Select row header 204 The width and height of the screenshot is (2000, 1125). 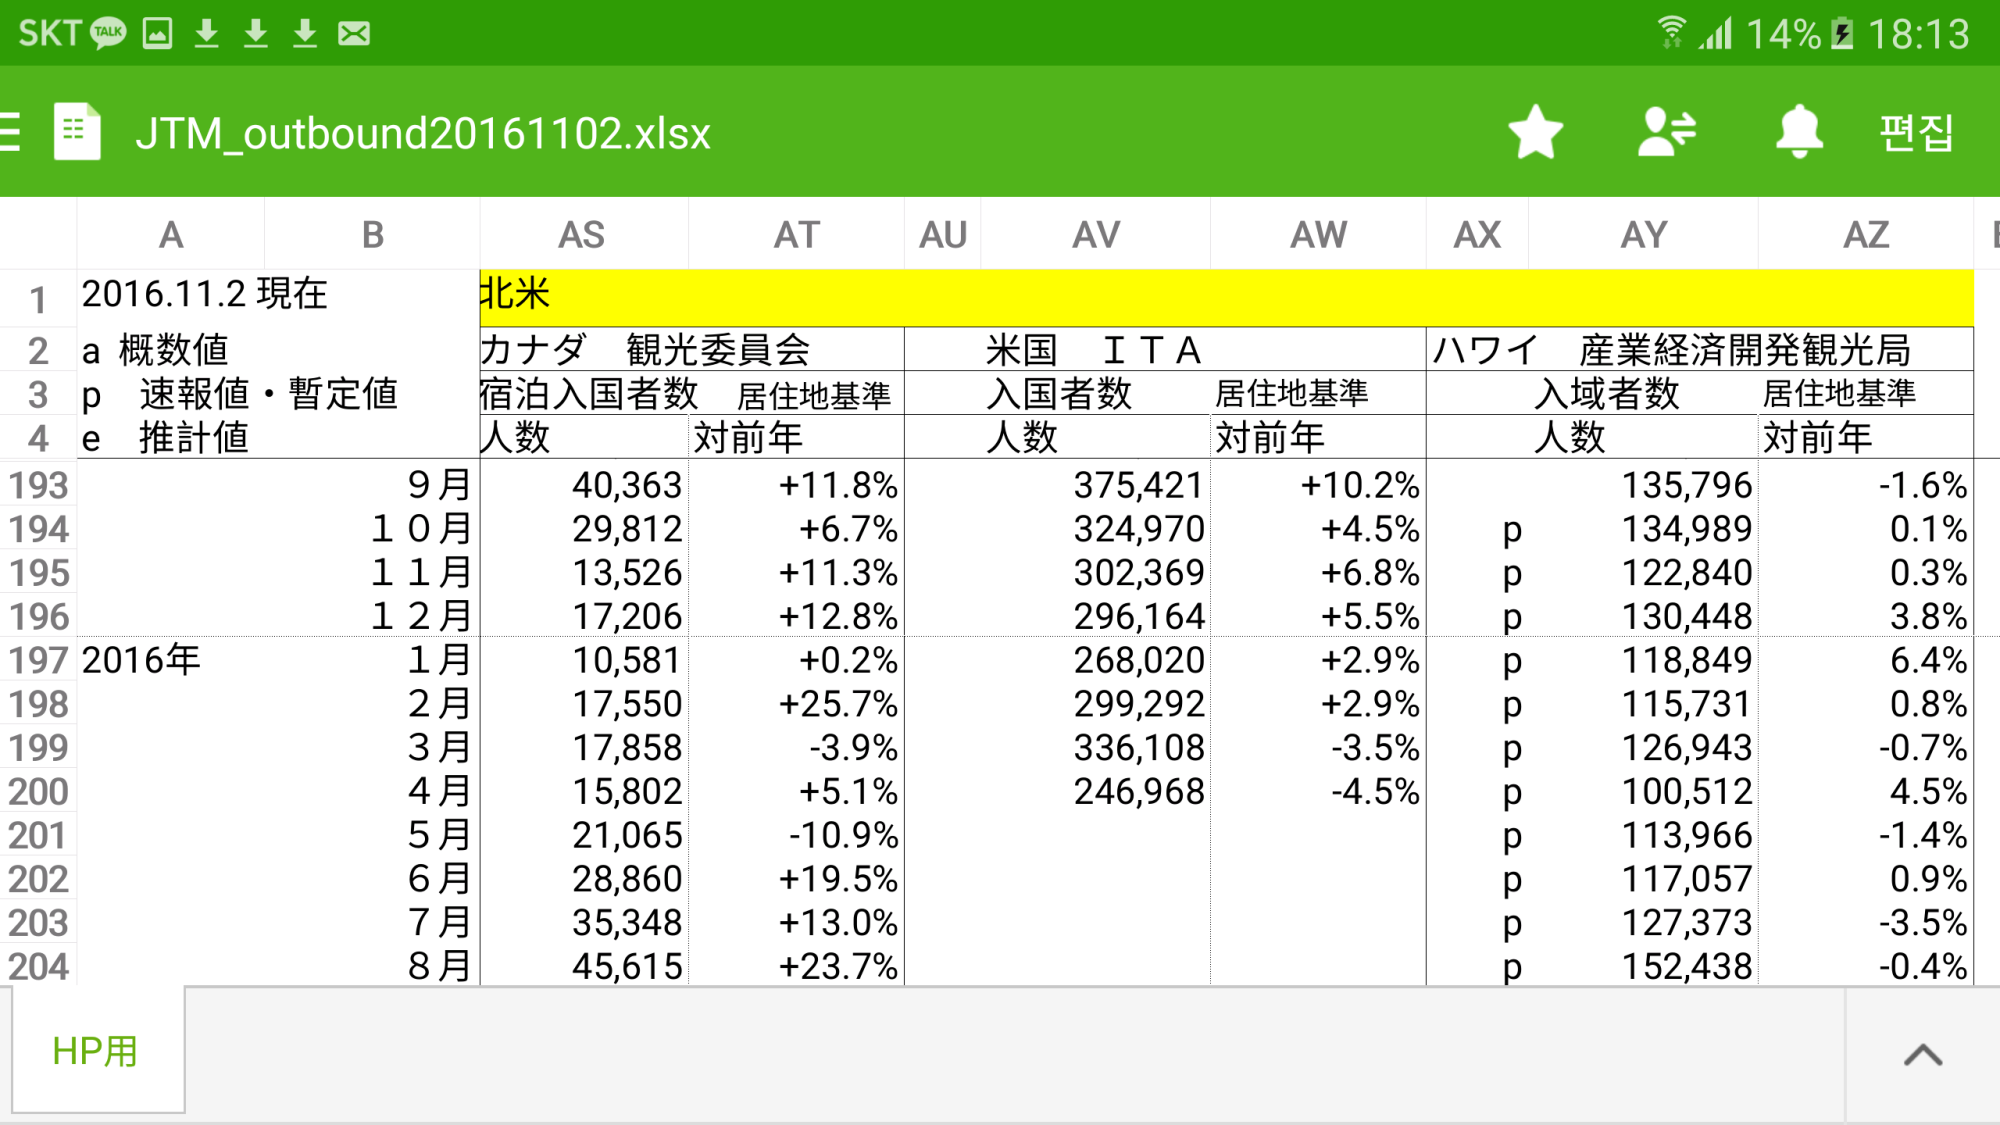[38, 966]
